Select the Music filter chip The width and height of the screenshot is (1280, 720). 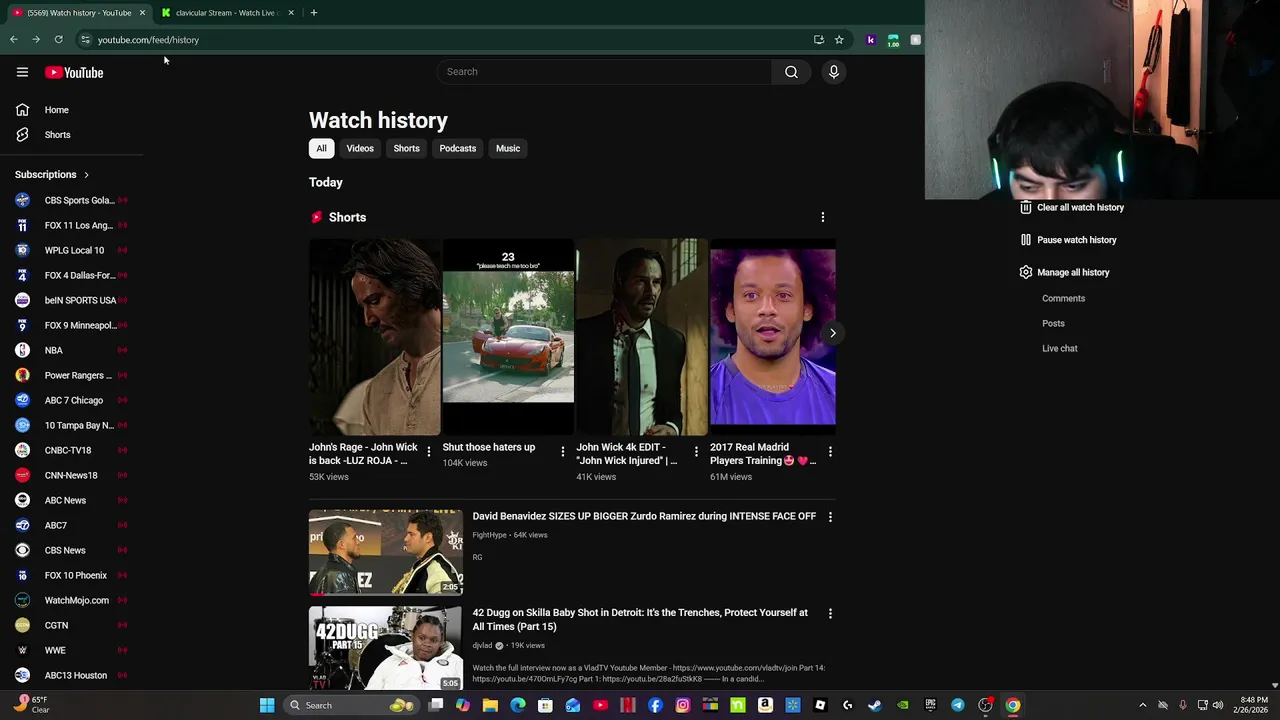(508, 148)
